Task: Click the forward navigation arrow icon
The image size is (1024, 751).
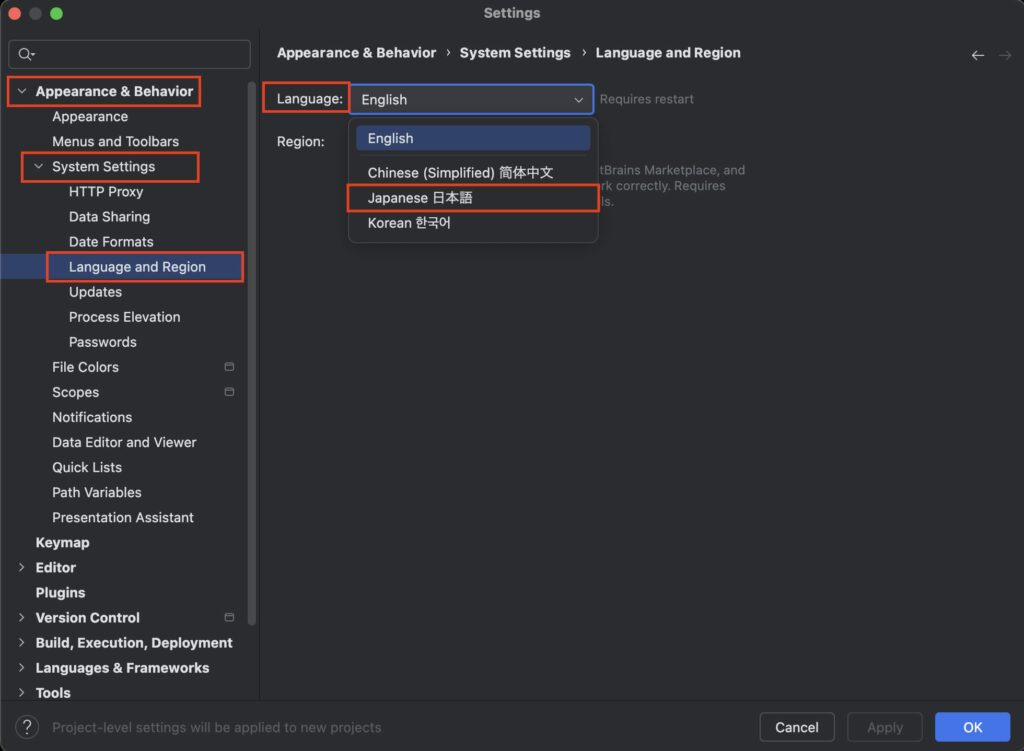Action: (1004, 56)
